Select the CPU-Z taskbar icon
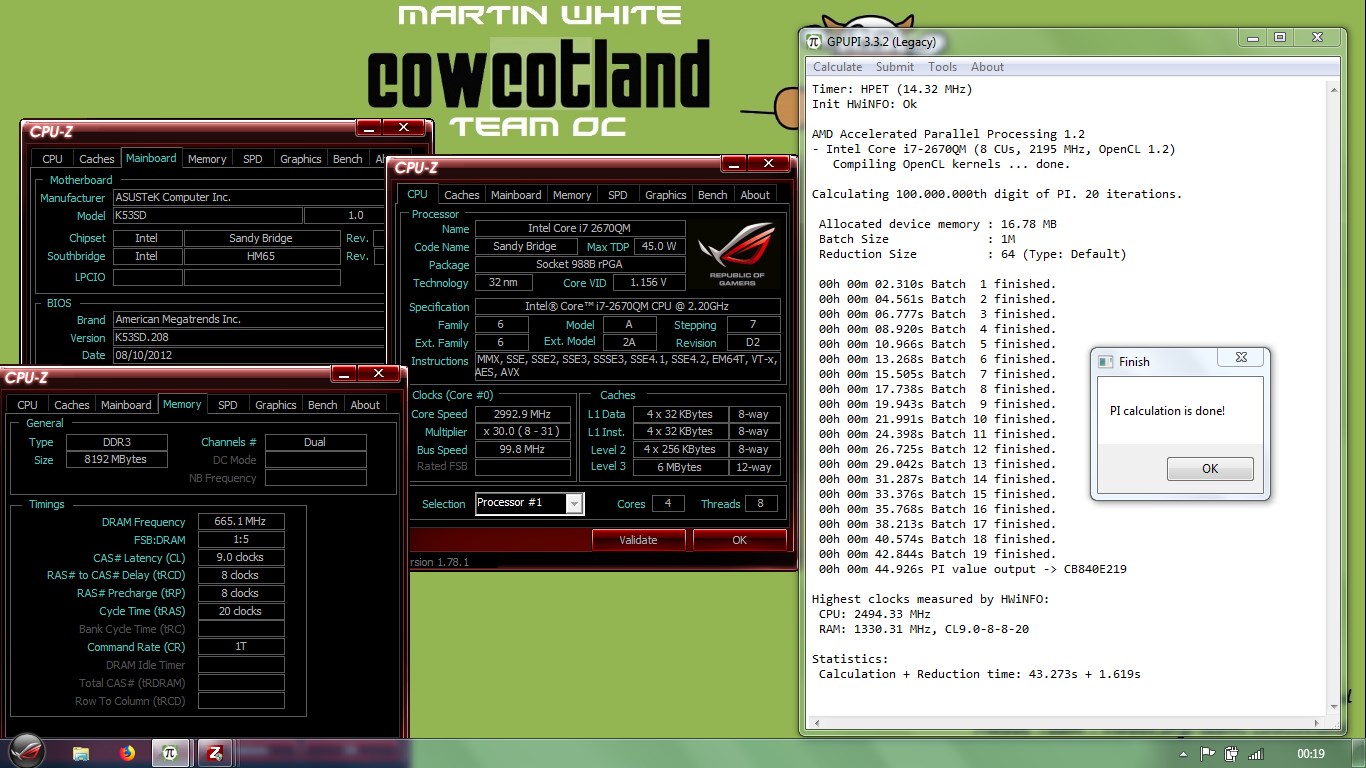 pos(214,753)
